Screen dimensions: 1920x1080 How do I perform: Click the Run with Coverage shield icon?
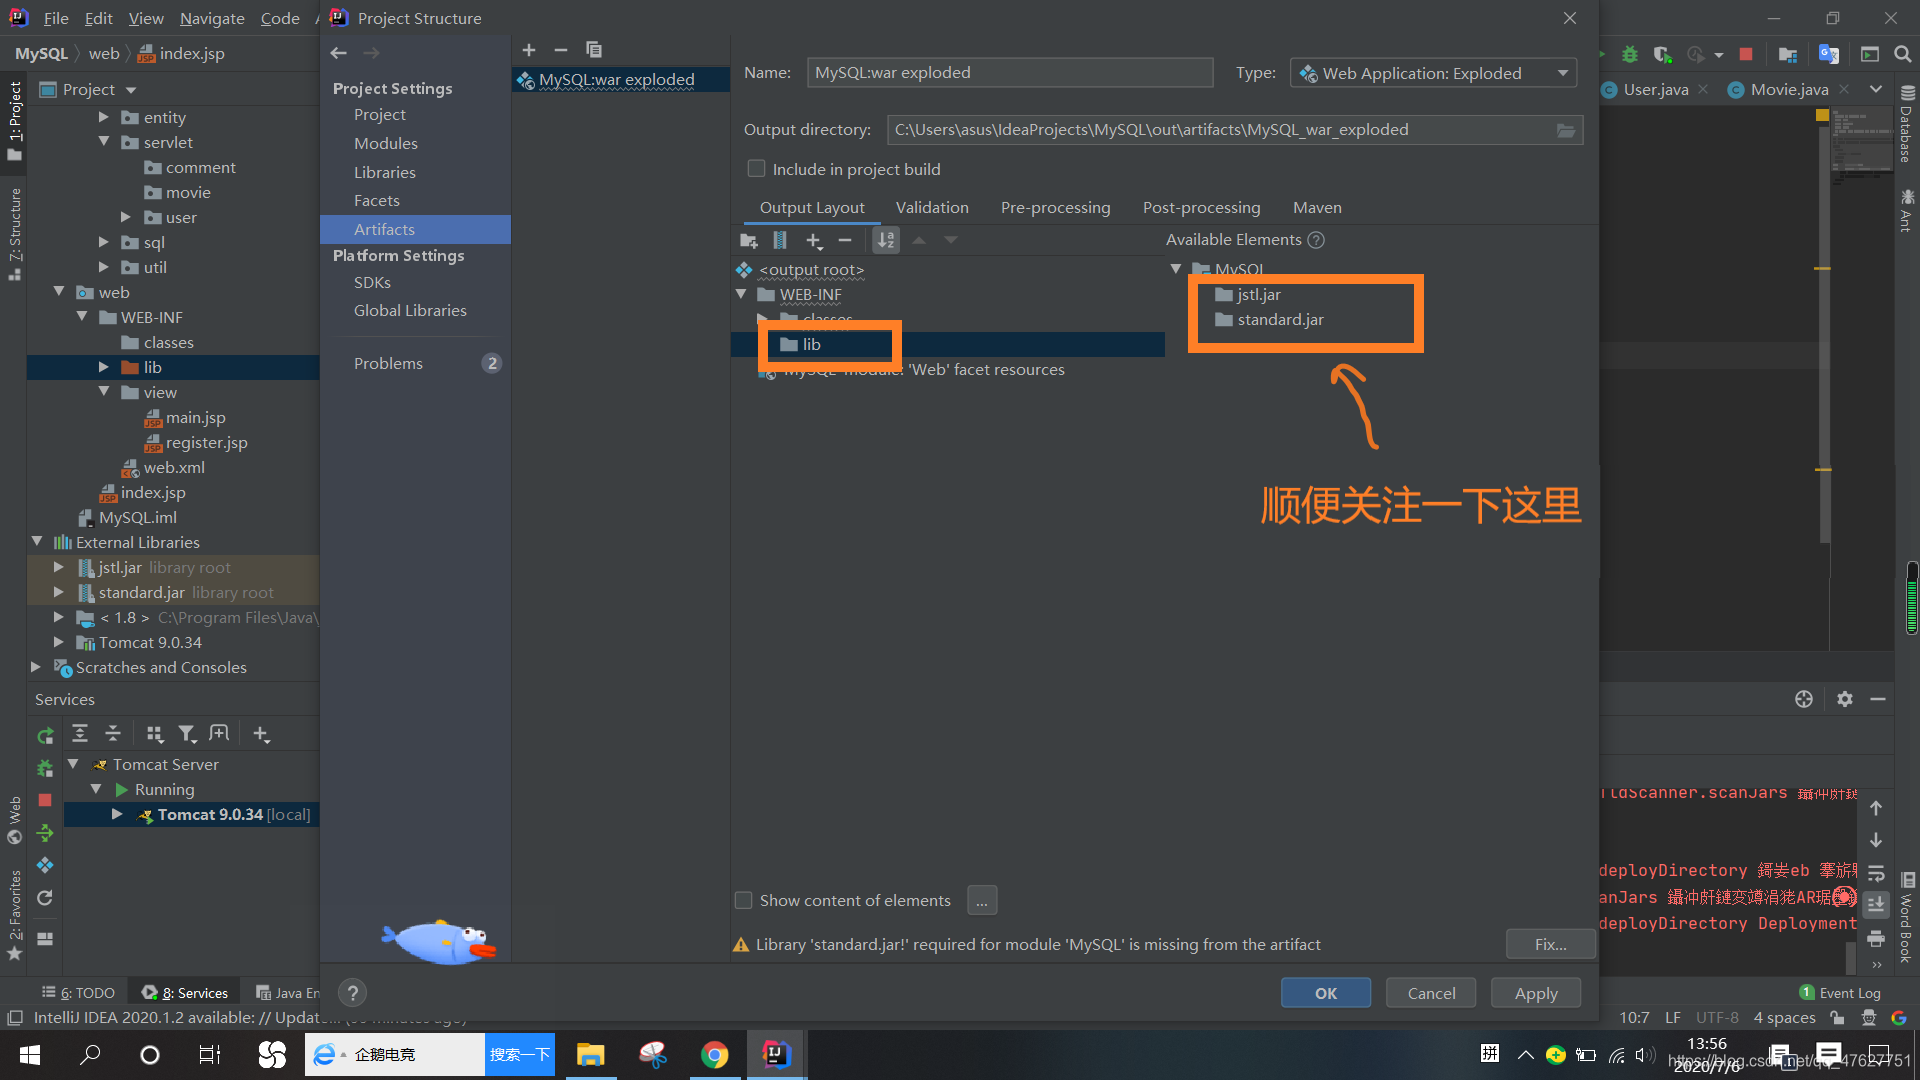[x=1662, y=54]
